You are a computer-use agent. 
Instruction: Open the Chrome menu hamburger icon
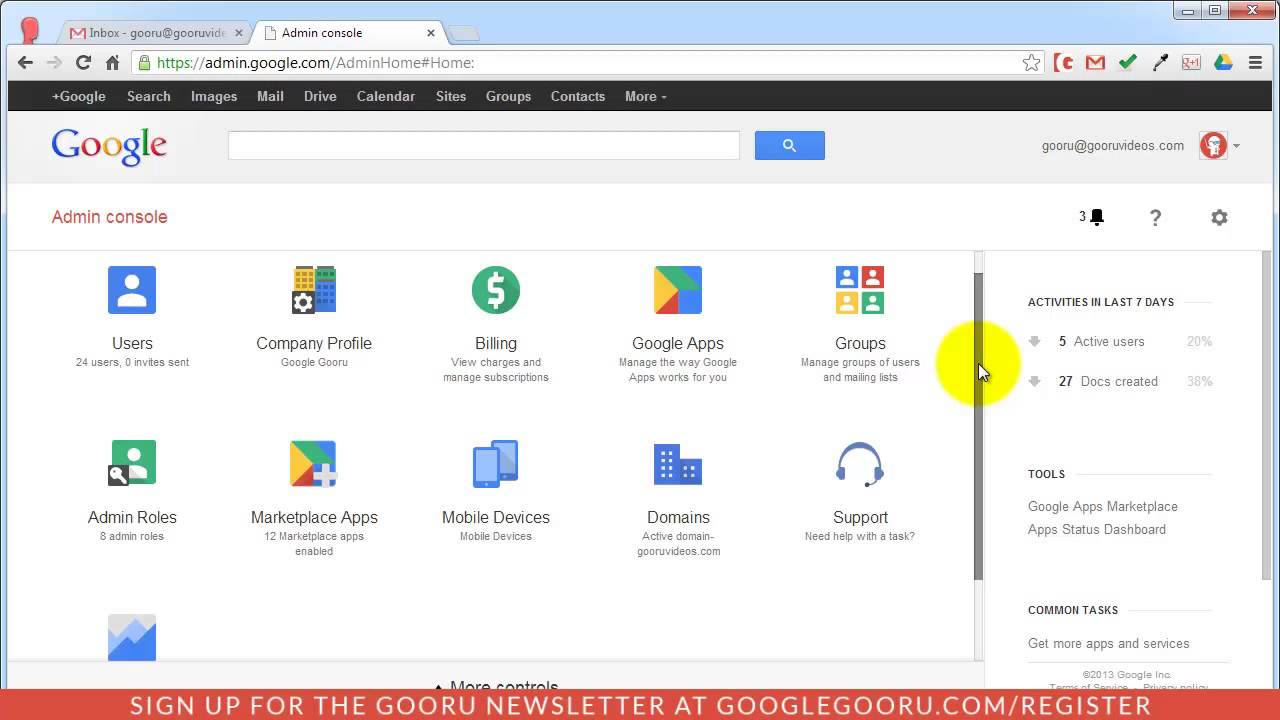(x=1255, y=62)
